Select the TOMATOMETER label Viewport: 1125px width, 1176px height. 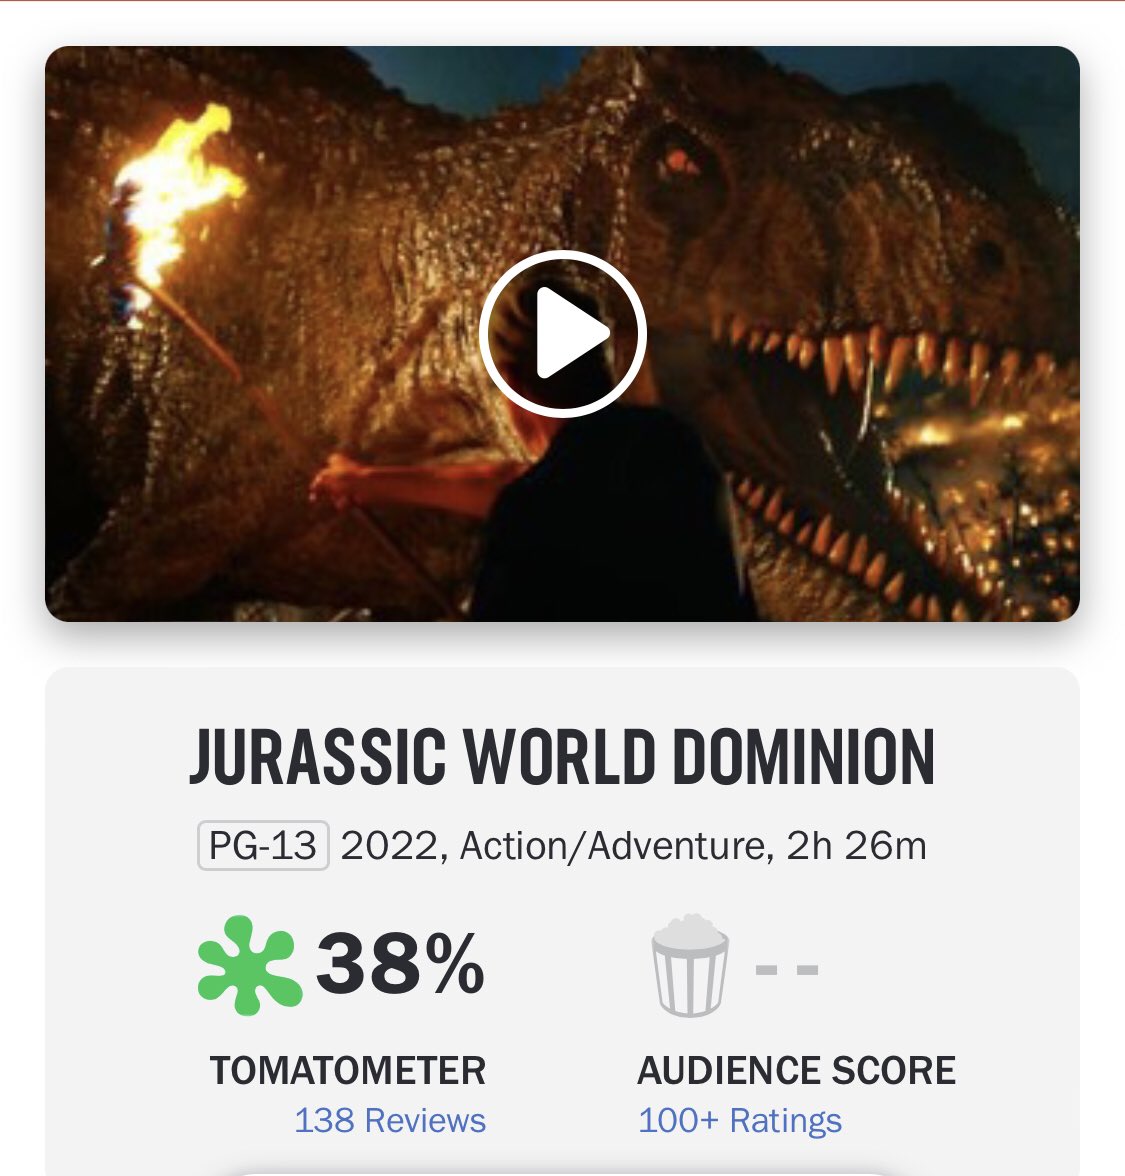pos(348,1070)
